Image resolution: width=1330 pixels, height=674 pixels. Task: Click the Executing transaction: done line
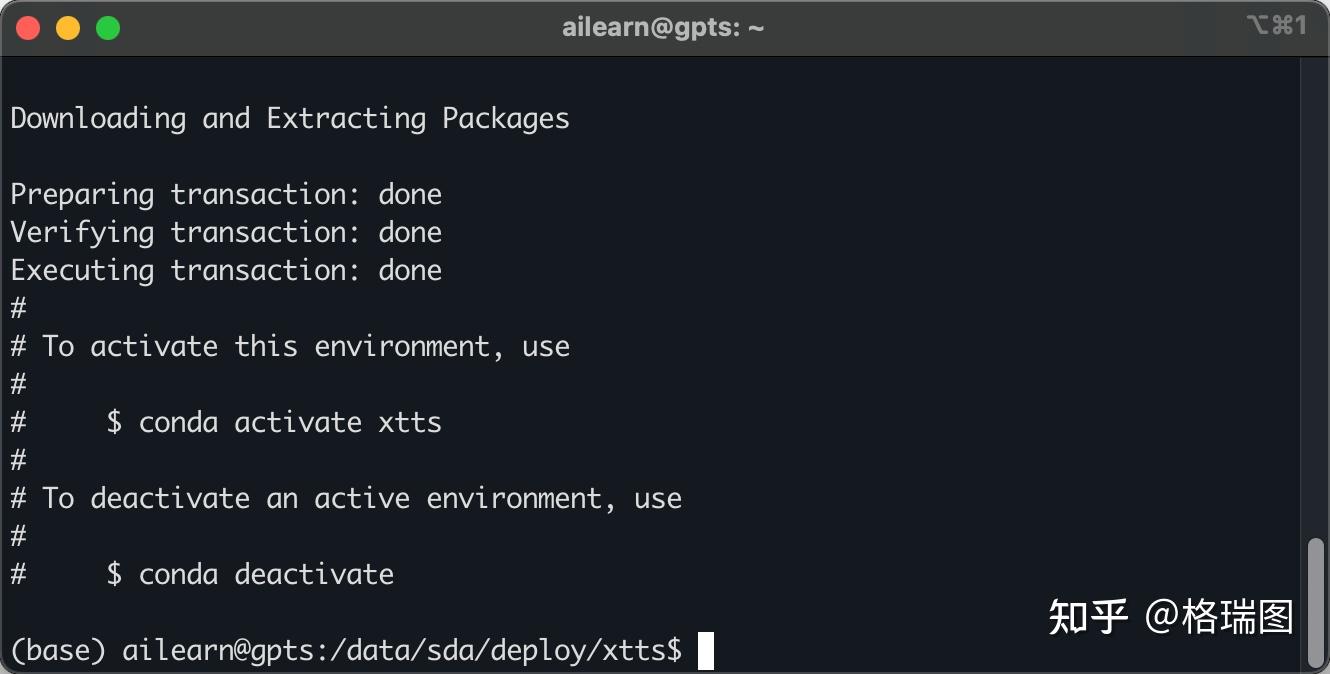(226, 270)
